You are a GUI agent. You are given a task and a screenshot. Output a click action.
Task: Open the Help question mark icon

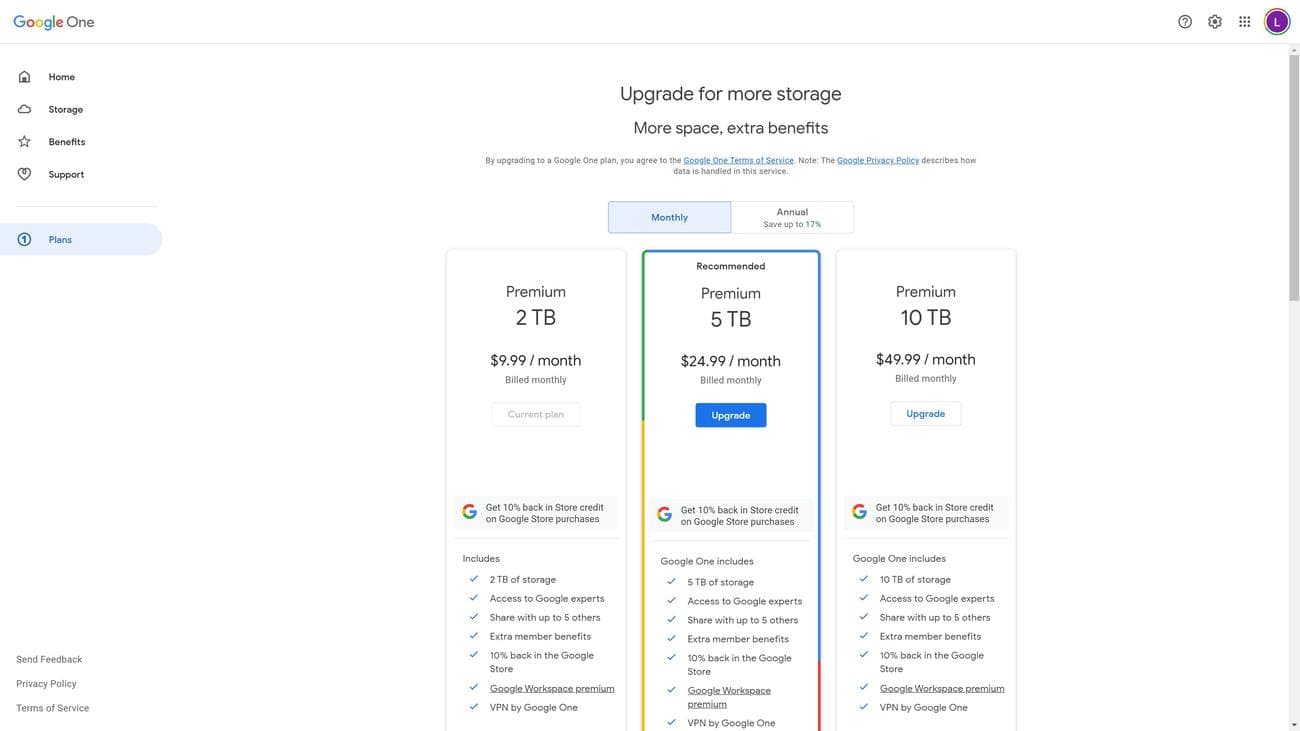pos(1185,22)
